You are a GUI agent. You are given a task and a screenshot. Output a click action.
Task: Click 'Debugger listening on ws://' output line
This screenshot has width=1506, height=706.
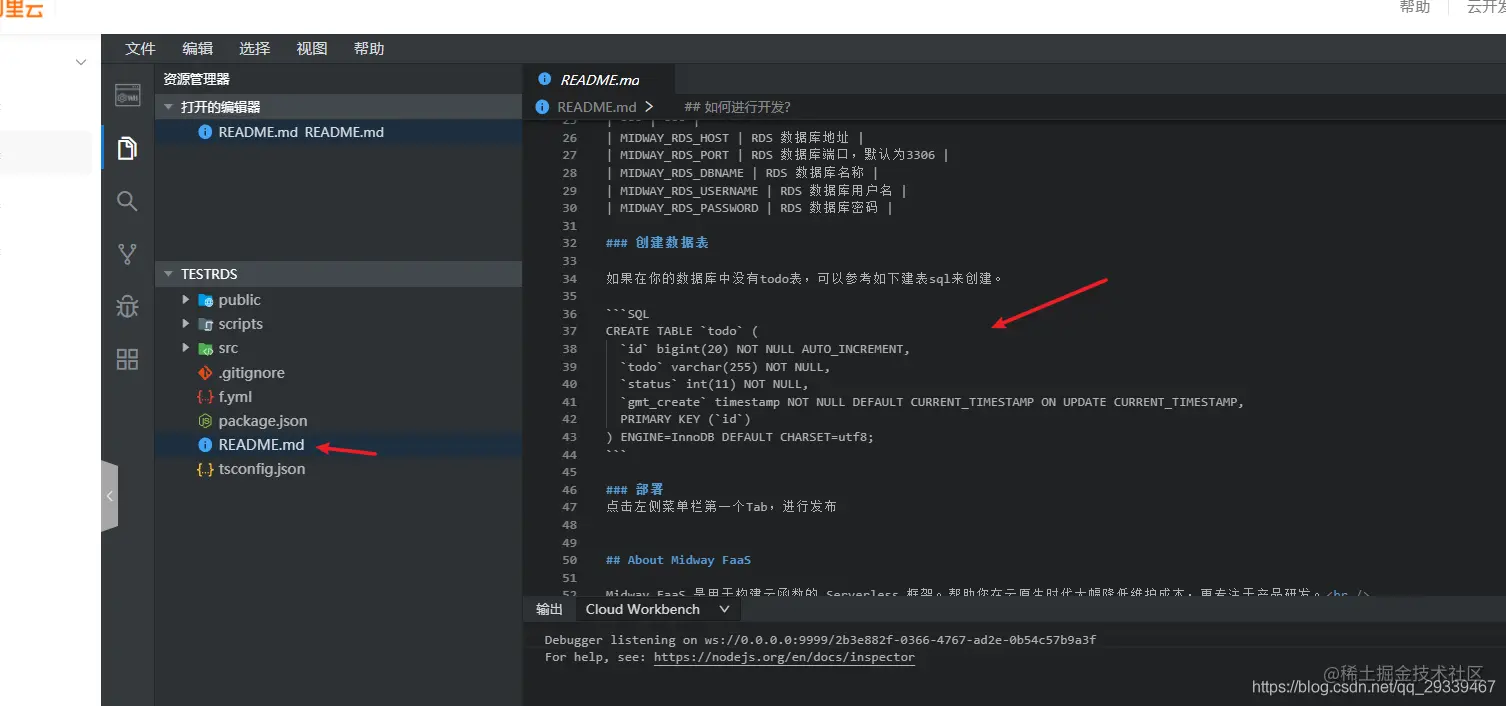tap(820, 640)
